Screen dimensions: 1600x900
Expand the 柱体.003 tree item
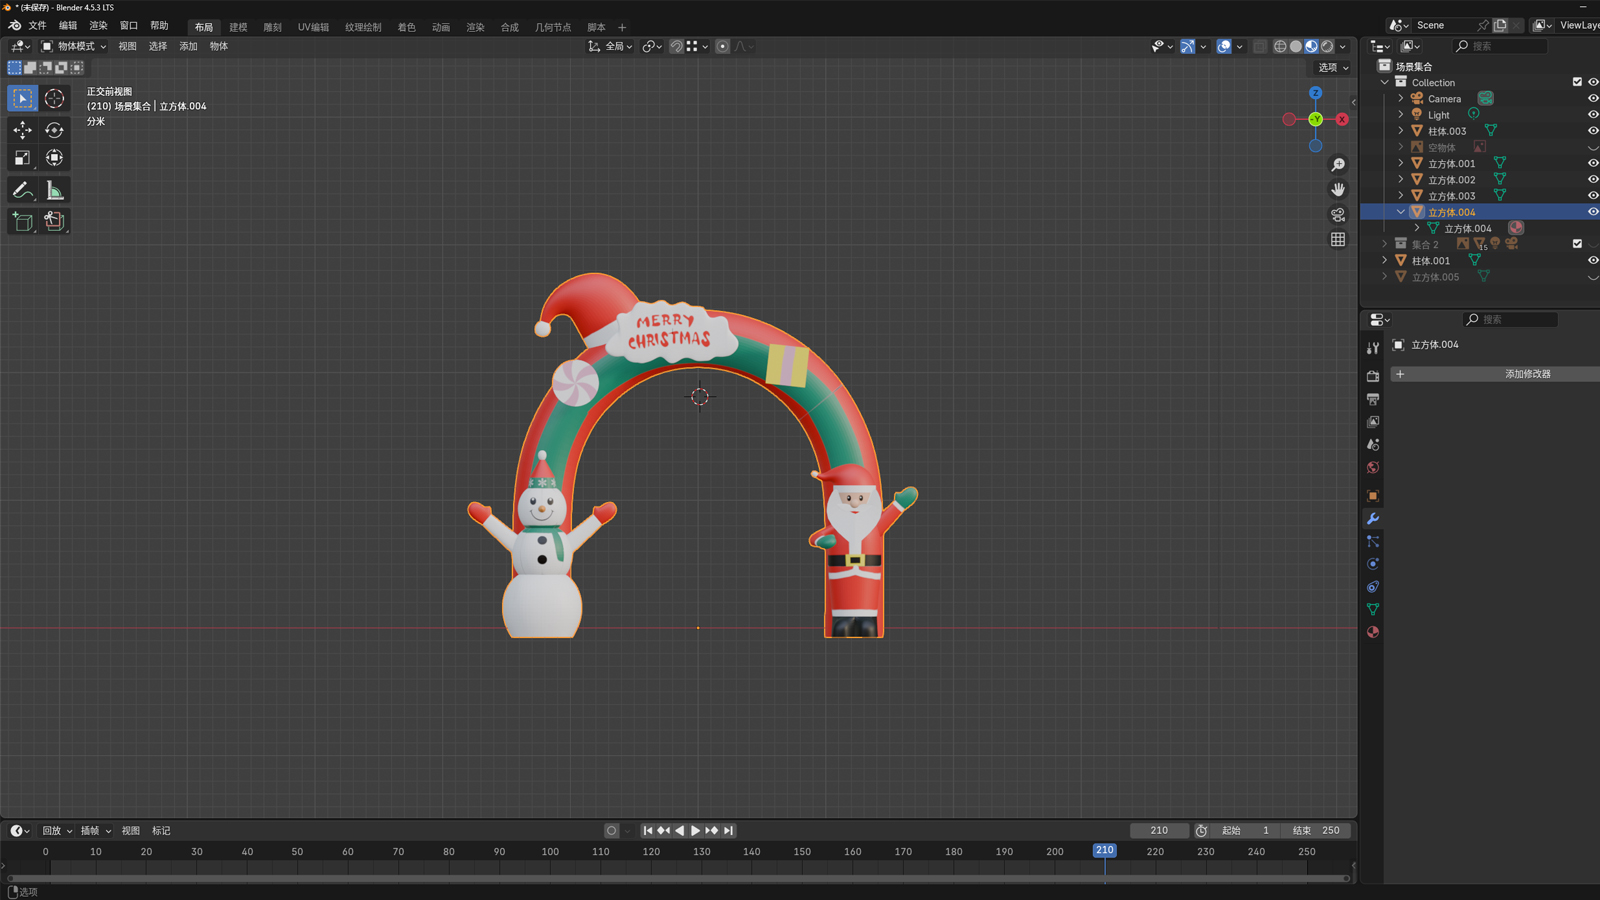[x=1400, y=131]
